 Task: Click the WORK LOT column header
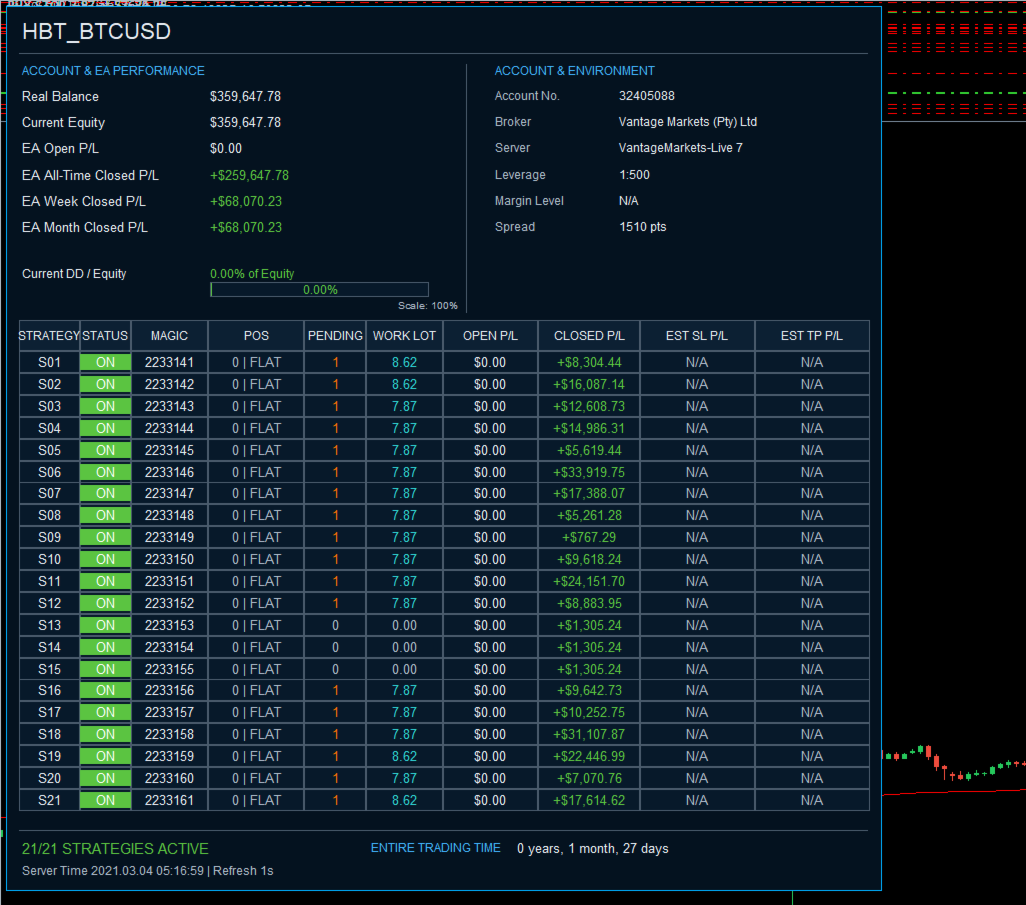tap(404, 336)
